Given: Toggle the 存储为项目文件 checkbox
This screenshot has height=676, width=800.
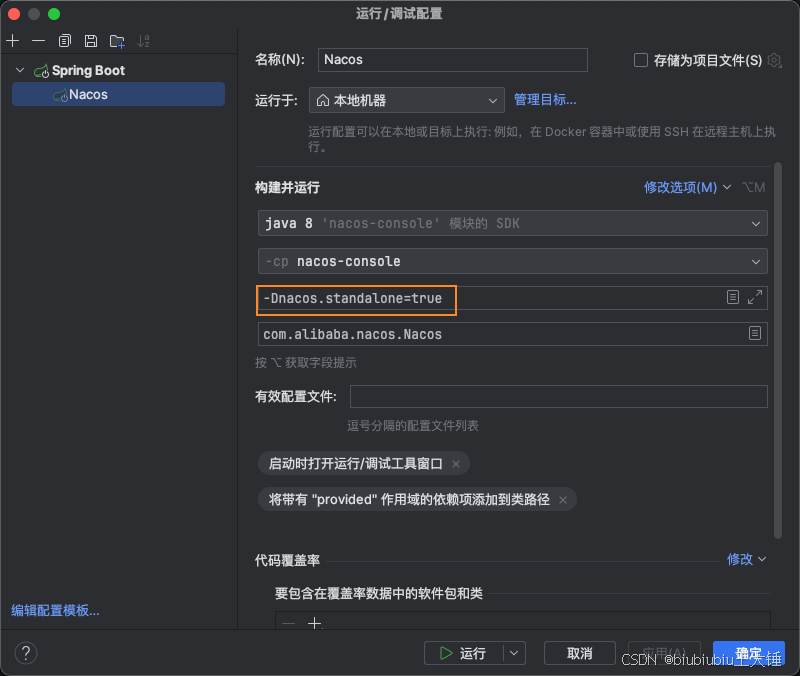Looking at the screenshot, I should pos(641,60).
